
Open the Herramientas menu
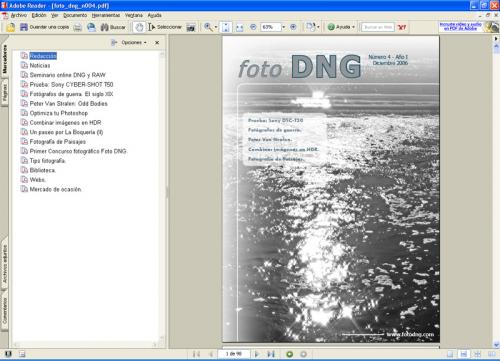(x=106, y=15)
